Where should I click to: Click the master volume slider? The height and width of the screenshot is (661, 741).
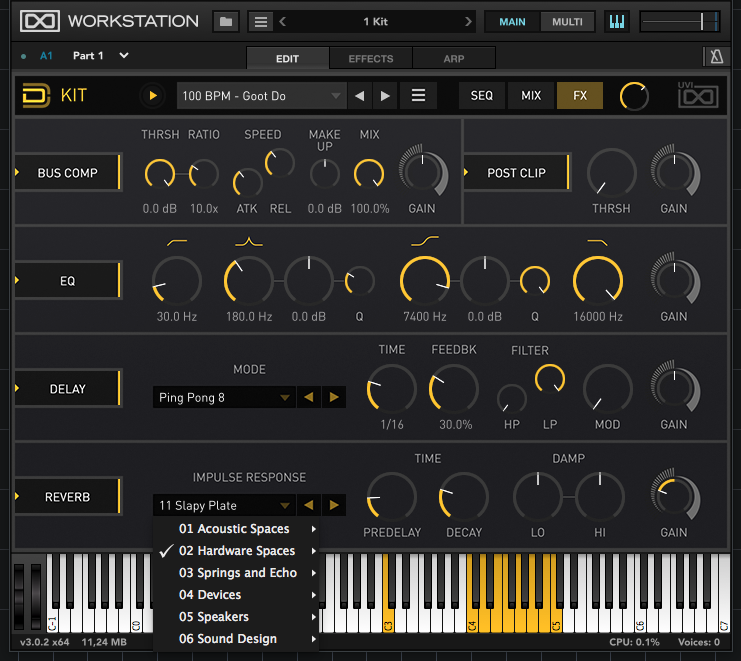[679, 21]
